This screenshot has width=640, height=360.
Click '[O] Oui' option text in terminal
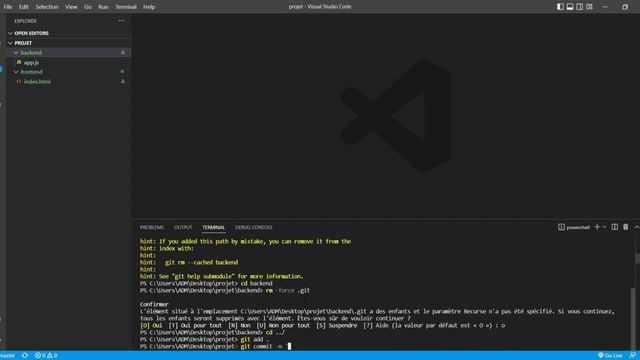tap(151, 325)
